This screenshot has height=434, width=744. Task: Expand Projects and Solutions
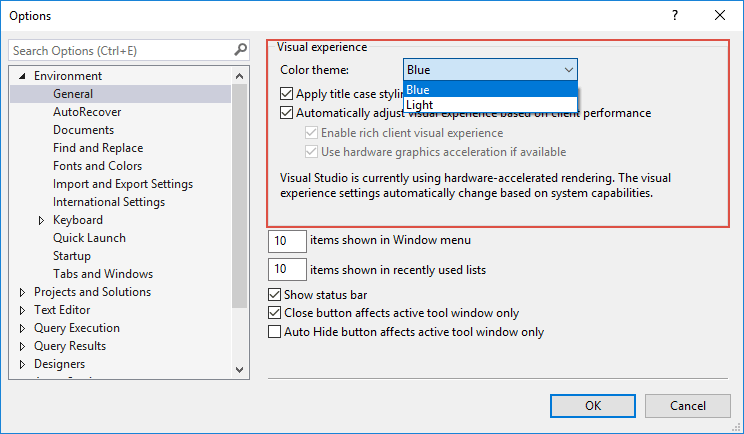point(22,292)
